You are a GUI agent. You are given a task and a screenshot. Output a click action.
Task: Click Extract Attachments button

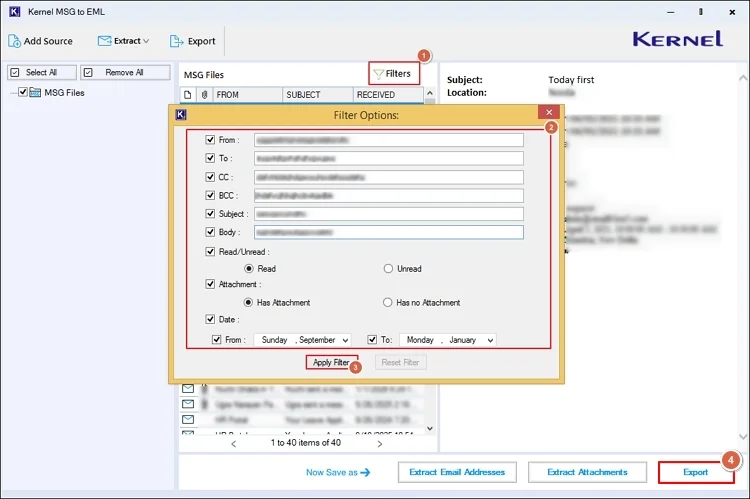(x=587, y=472)
